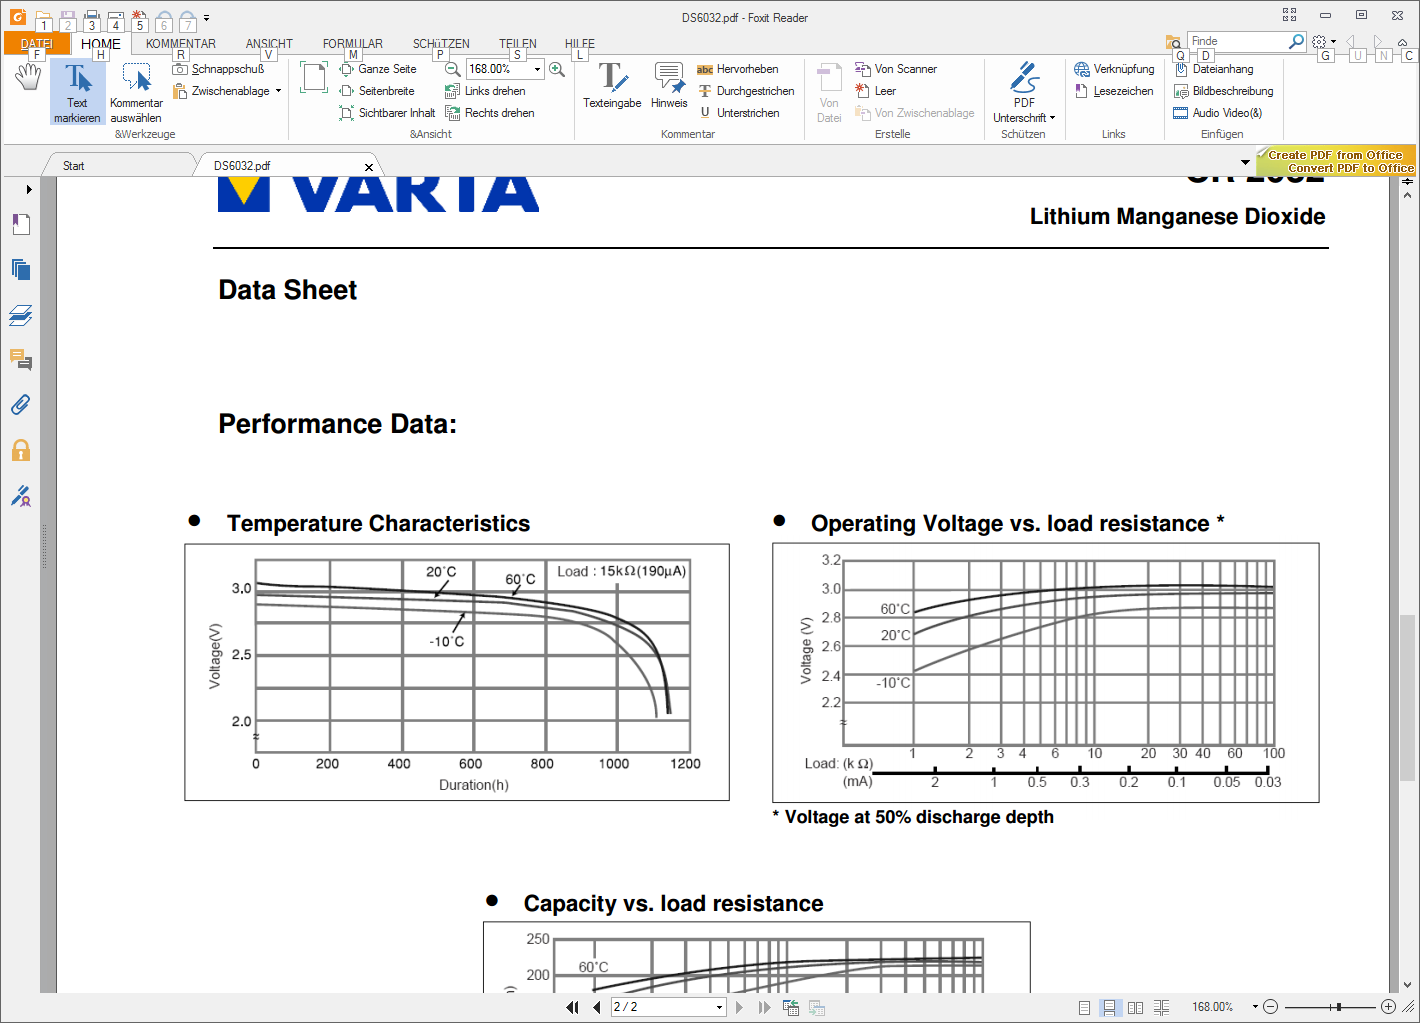Open the page thumbnails sidebar panel
Screen dimensions: 1420x1023
(21, 269)
